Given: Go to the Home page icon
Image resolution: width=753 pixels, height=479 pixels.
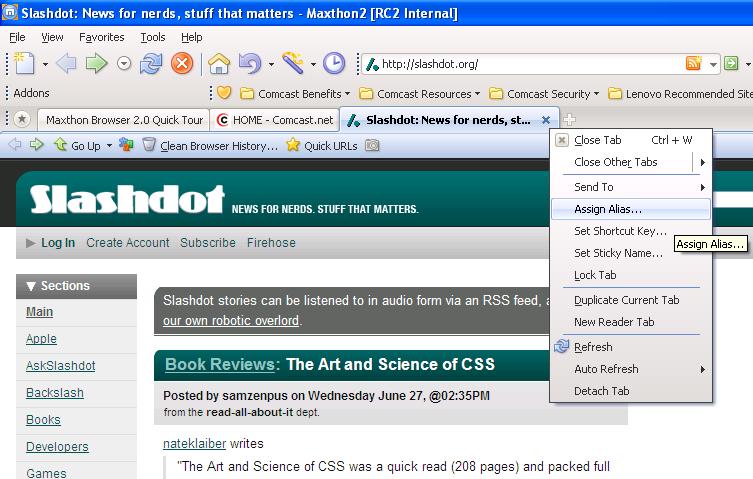Looking at the screenshot, I should 219,63.
